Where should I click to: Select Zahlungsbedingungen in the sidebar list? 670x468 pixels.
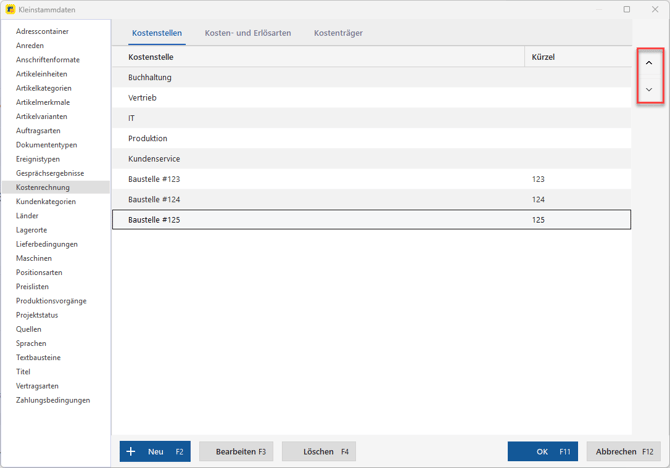tap(53, 400)
